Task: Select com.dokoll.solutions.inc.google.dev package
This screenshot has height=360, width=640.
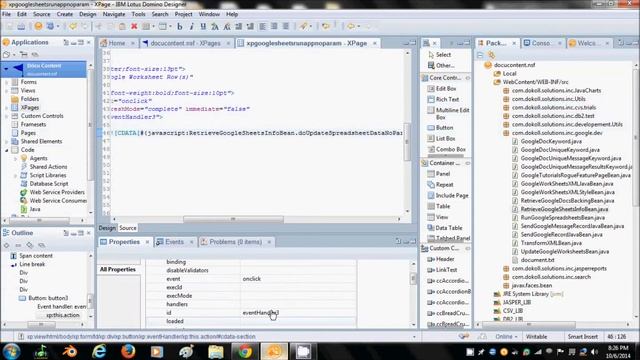Action: coord(557,133)
